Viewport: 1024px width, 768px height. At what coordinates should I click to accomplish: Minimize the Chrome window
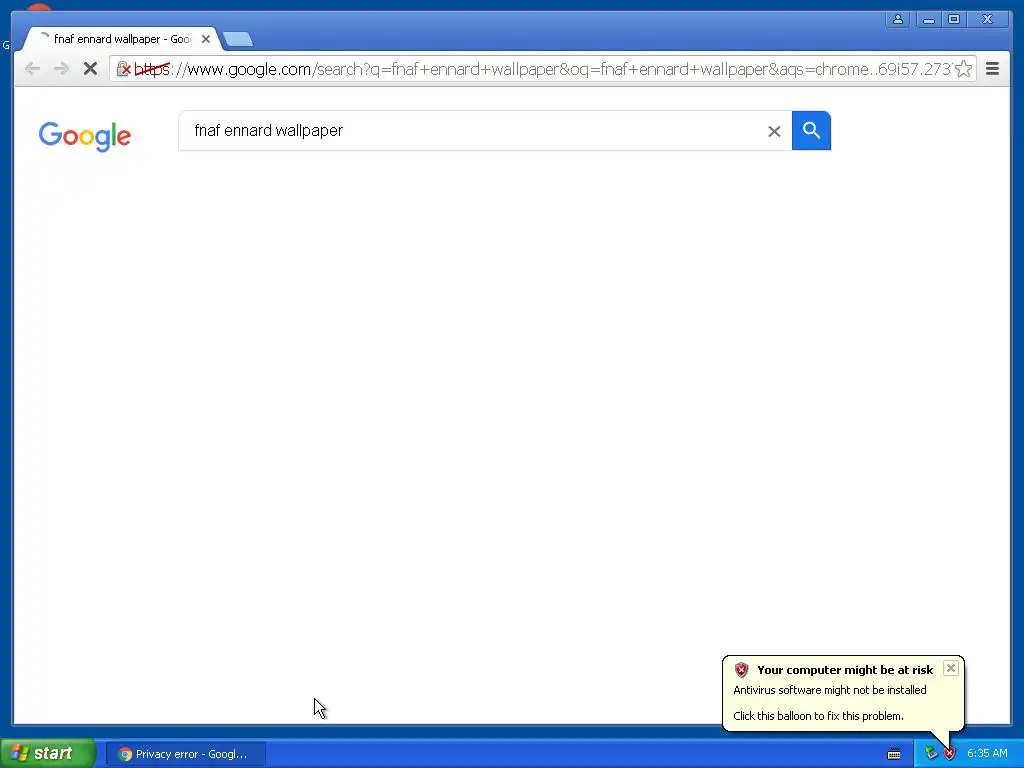click(x=928, y=19)
